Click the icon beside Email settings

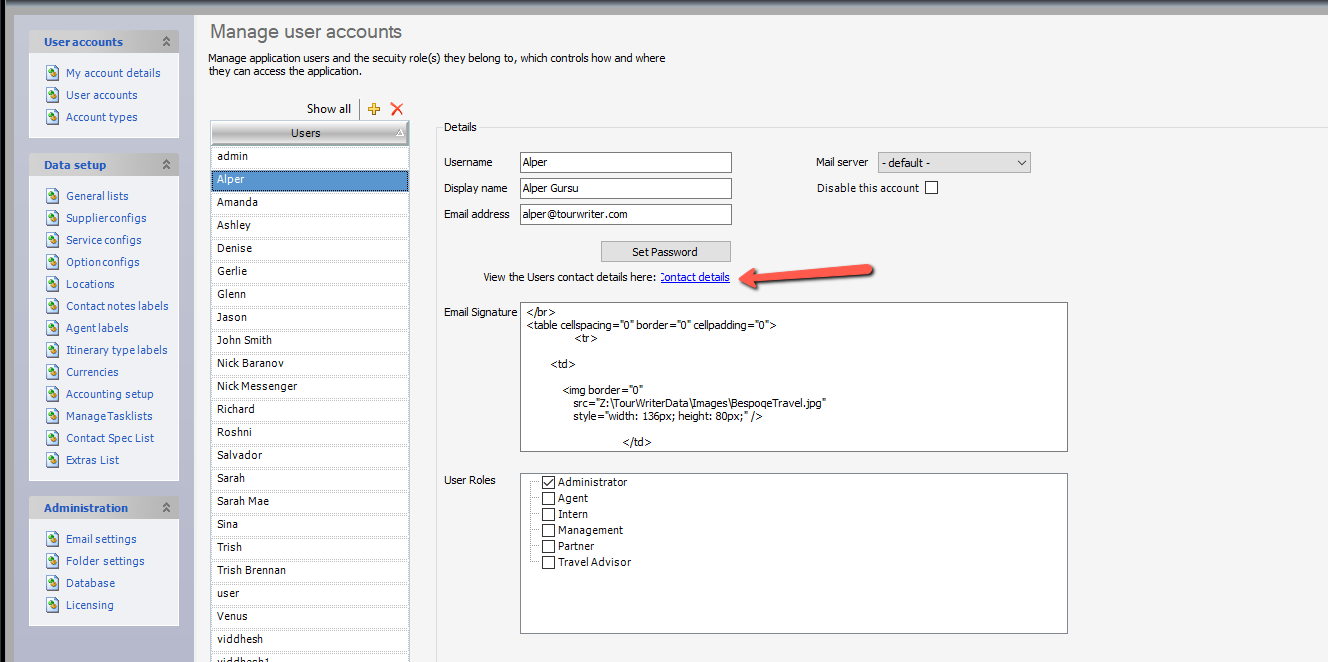coord(53,539)
